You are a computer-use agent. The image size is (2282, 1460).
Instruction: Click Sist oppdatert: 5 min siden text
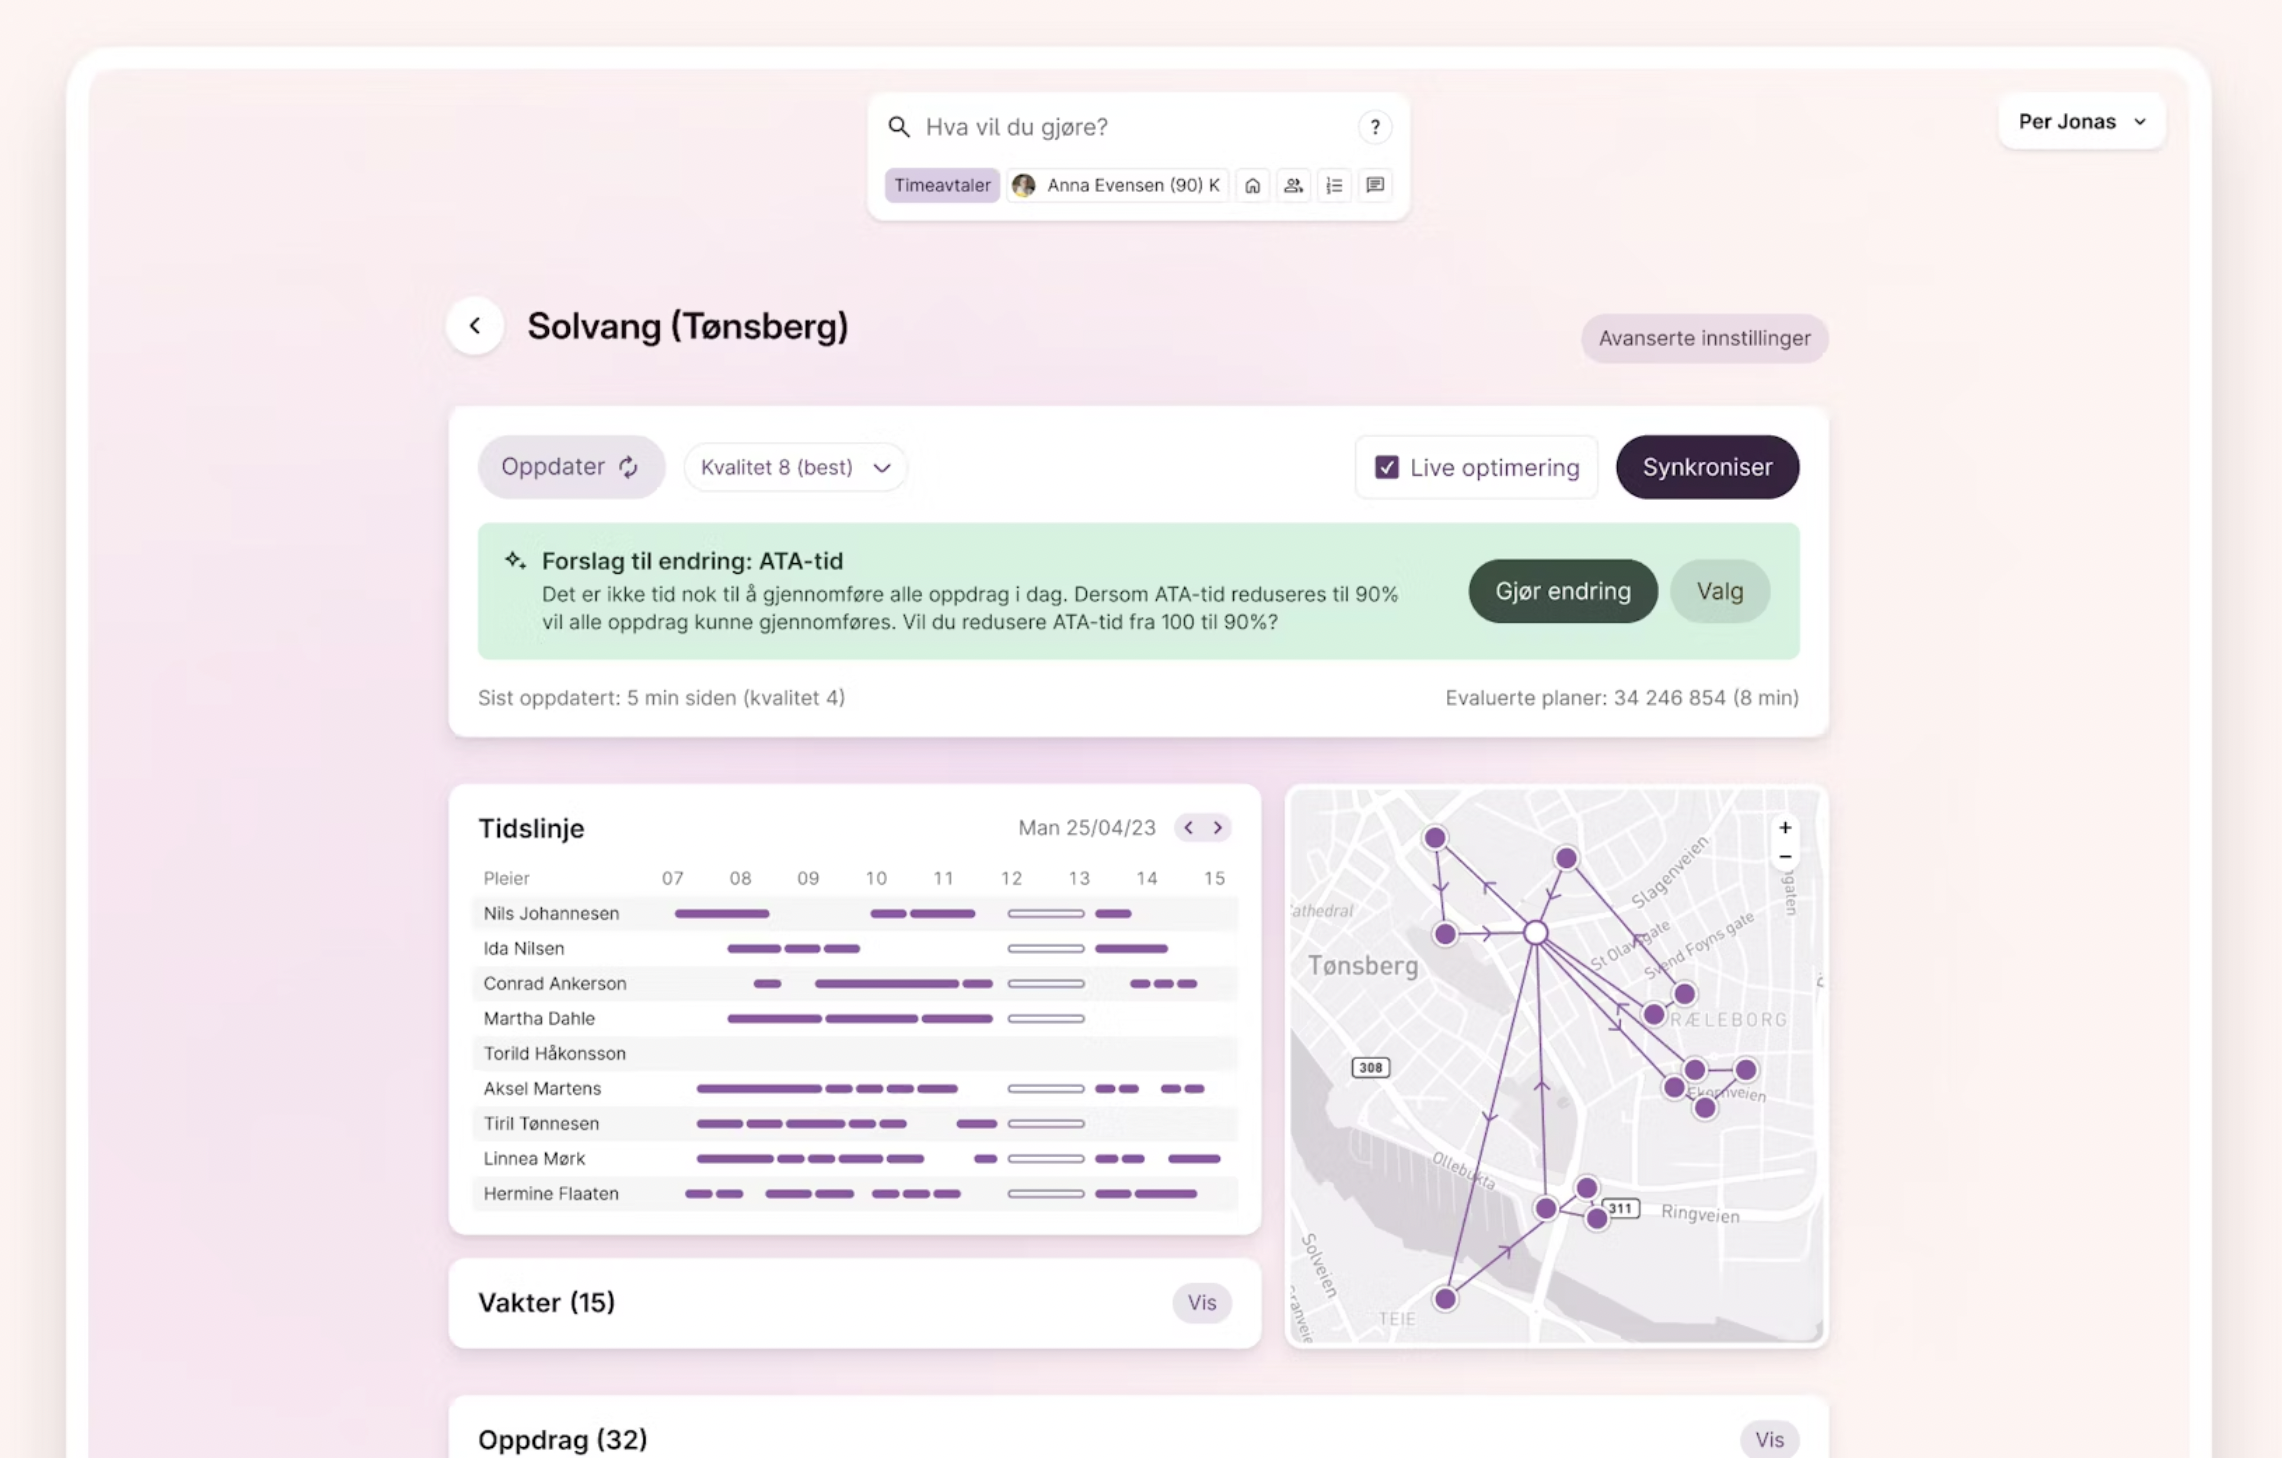[661, 698]
